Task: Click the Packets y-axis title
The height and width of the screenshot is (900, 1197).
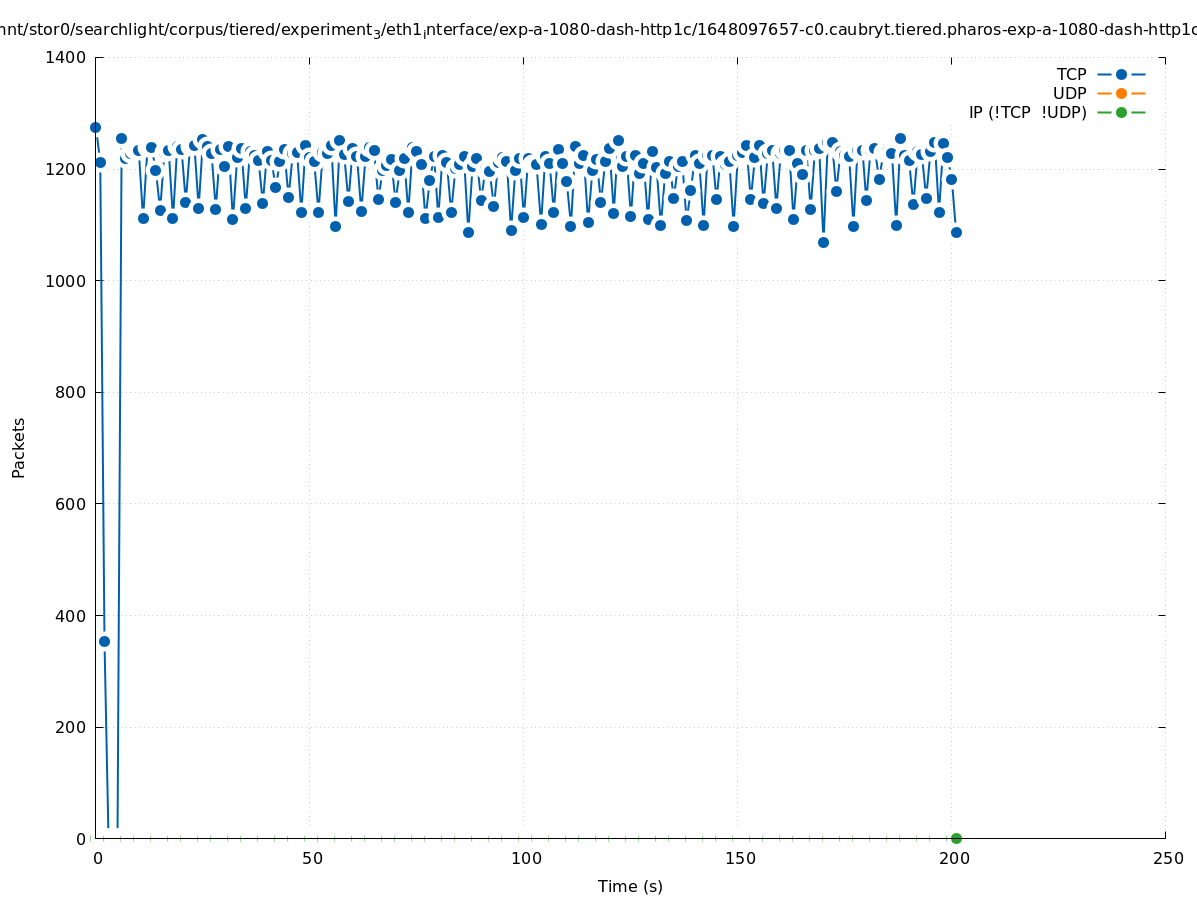Action: (19, 448)
